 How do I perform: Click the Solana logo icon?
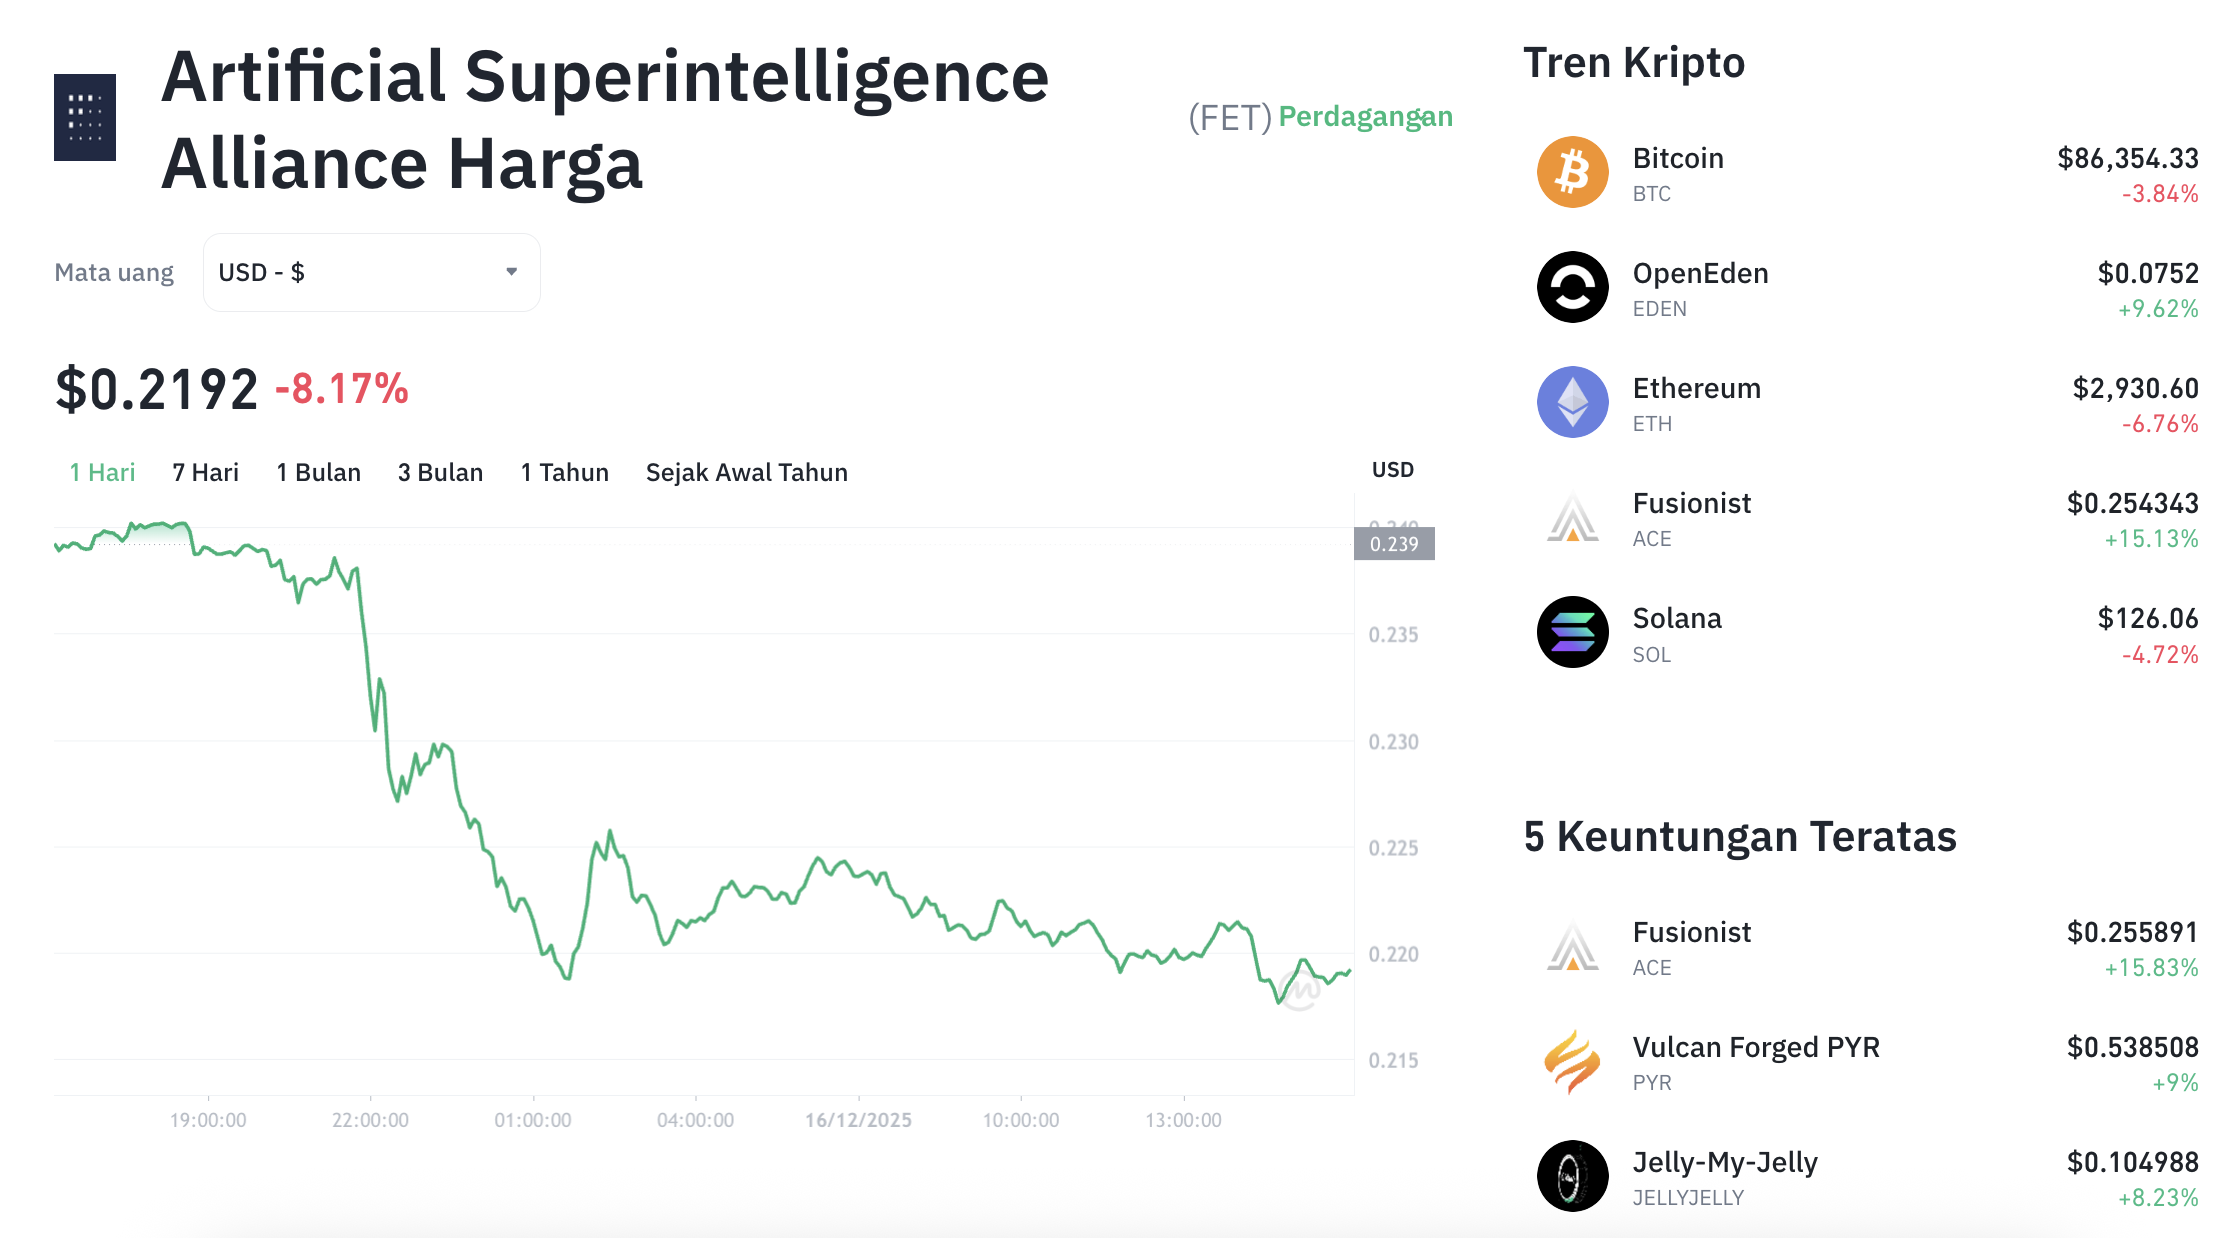tap(1572, 632)
